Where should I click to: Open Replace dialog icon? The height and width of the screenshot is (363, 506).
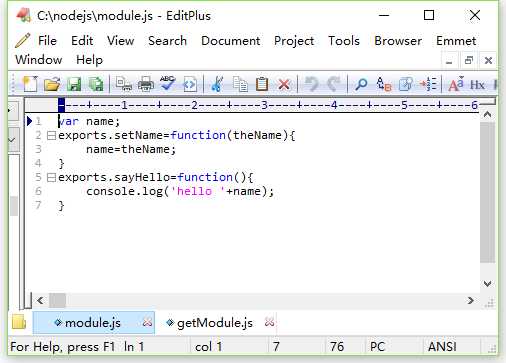[x=383, y=84]
